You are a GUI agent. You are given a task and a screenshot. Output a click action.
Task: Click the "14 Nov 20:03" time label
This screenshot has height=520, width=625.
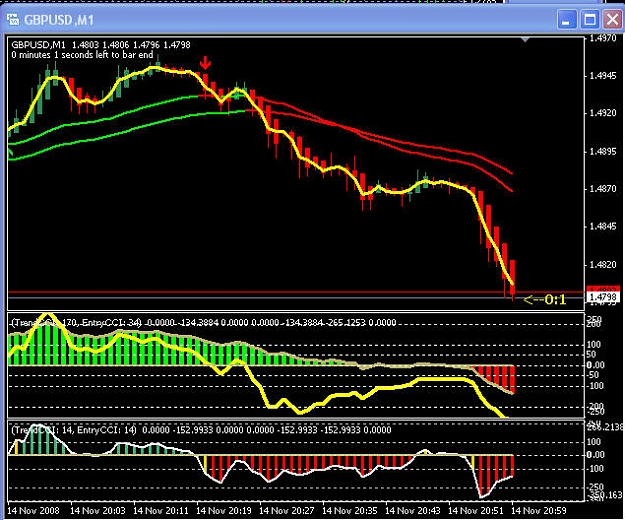coord(97,510)
